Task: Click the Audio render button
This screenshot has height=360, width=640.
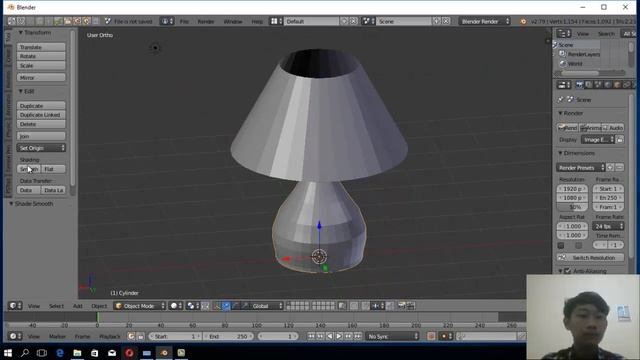Action: [613, 128]
